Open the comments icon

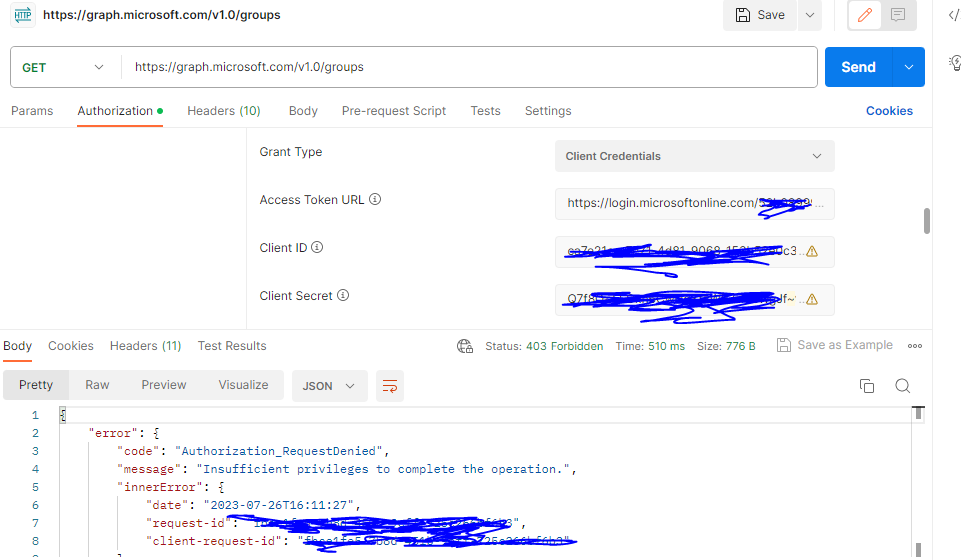898,15
